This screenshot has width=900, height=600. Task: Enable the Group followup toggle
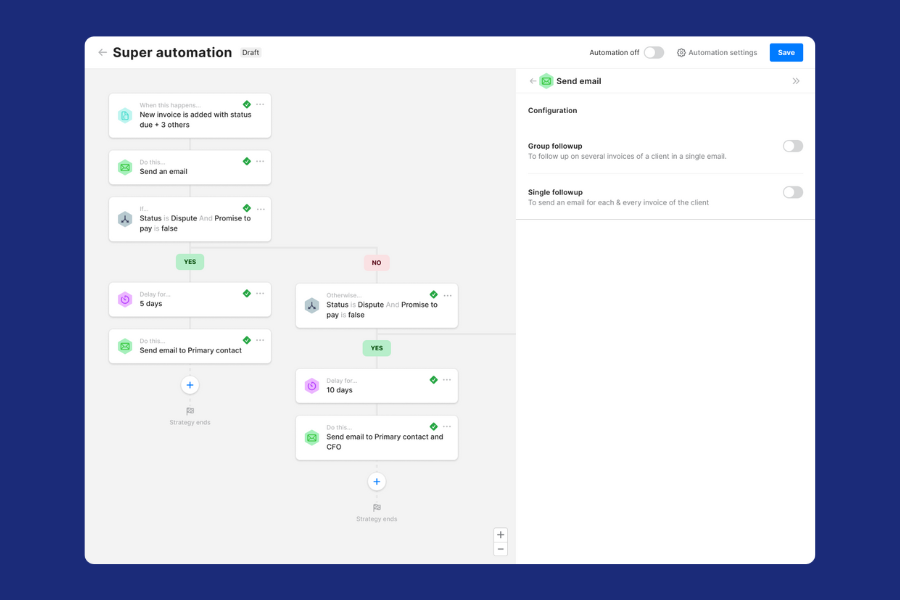point(792,146)
